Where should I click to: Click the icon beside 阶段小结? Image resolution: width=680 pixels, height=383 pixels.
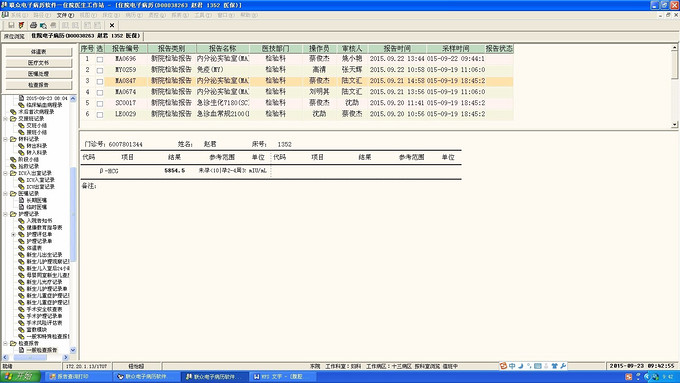coord(13,159)
